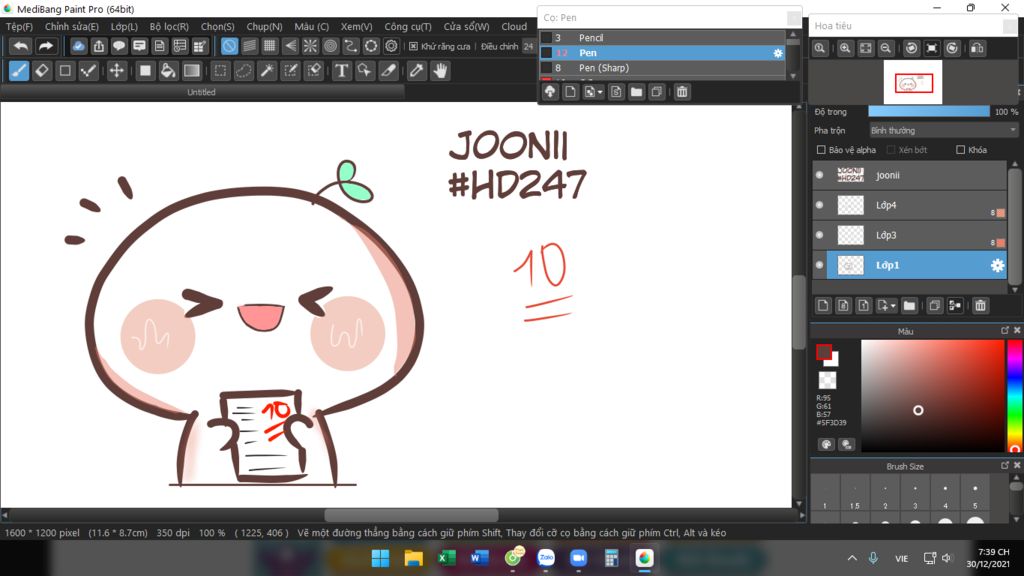Zoom out in the navigator panel
This screenshot has height=576, width=1024.
886,48
